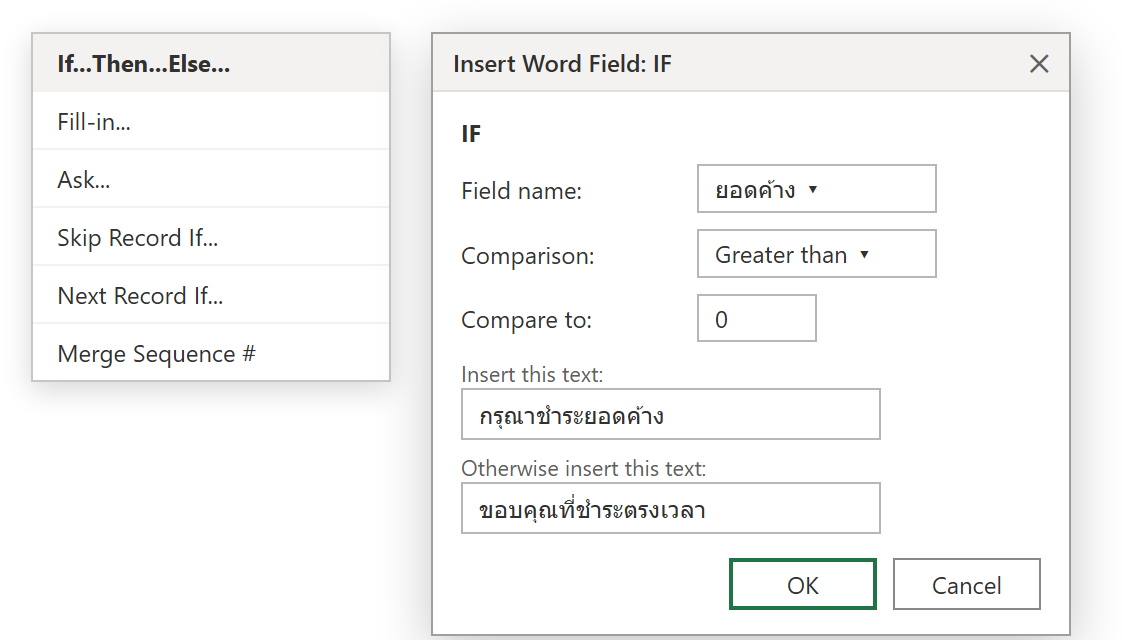Click the Insert Word Field: IF title
Viewport: 1122px width, 640px height.
[x=562, y=64]
